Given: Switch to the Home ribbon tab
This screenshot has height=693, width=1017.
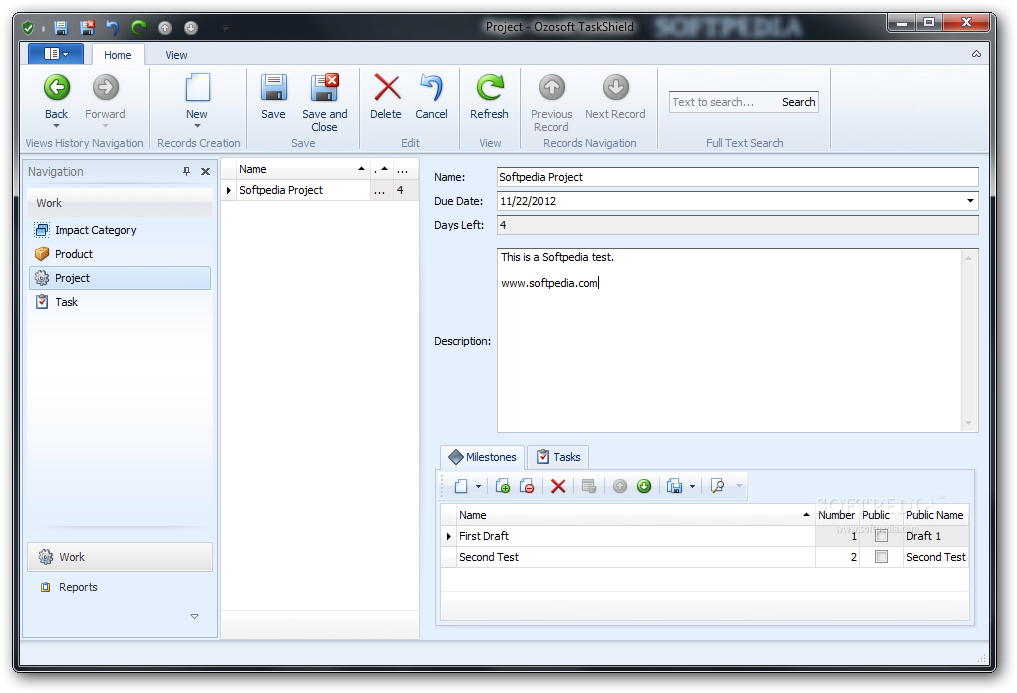Looking at the screenshot, I should [117, 55].
